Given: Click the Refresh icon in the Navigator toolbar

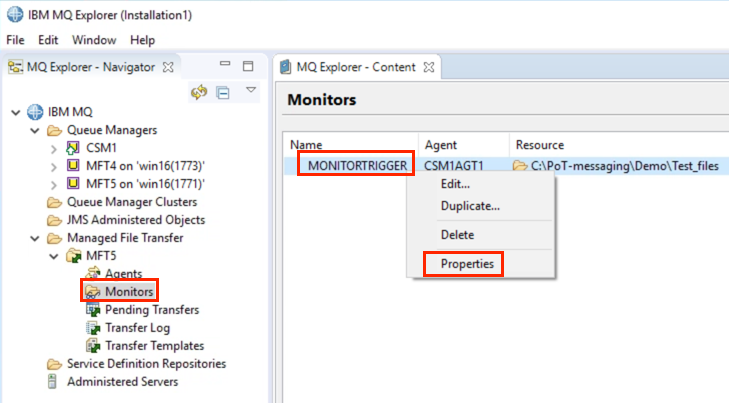Looking at the screenshot, I should [x=199, y=92].
